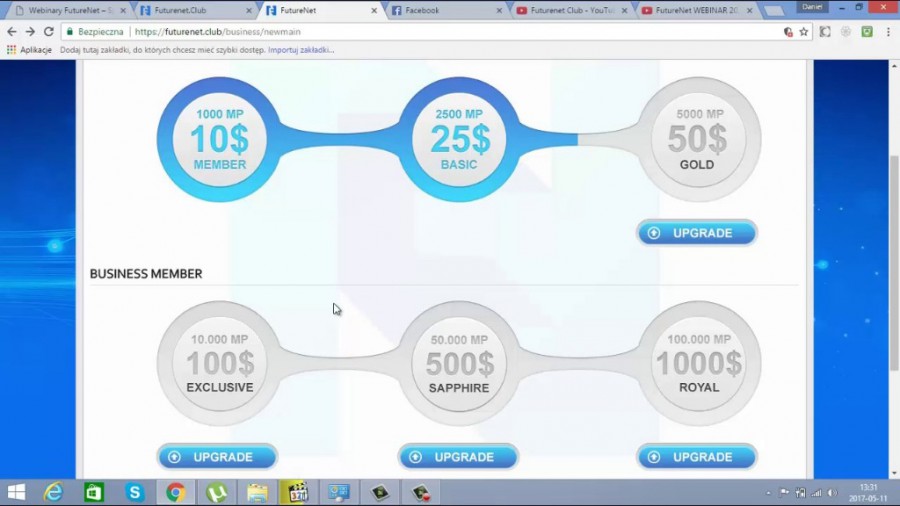Click the blocked content shield icon
Image resolution: width=900 pixels, height=506 pixels.
[x=788, y=32]
